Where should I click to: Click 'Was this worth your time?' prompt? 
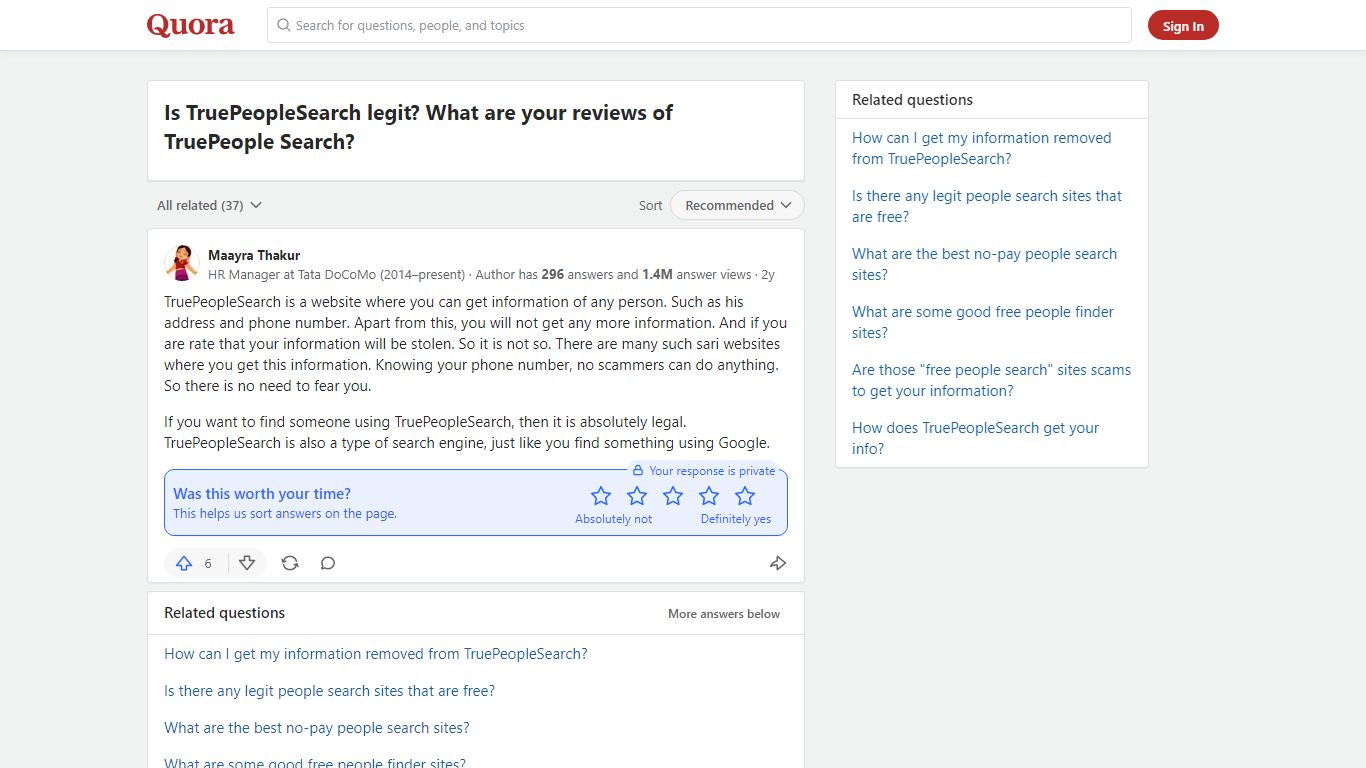262,494
